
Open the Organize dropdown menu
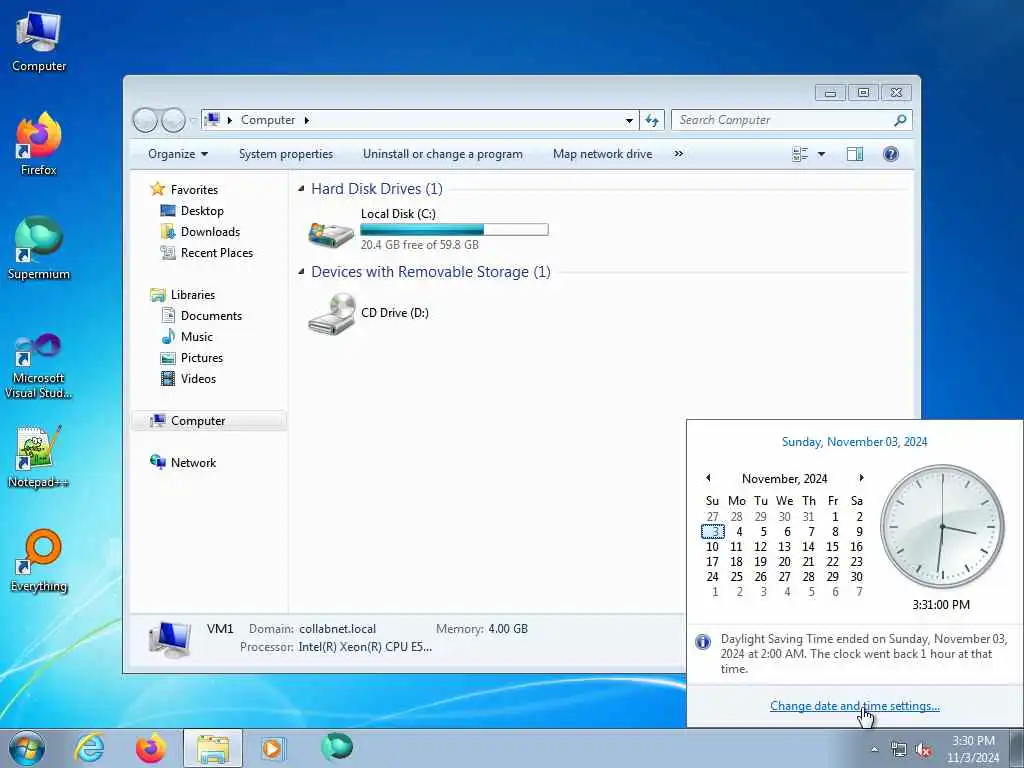pyautogui.click(x=178, y=154)
